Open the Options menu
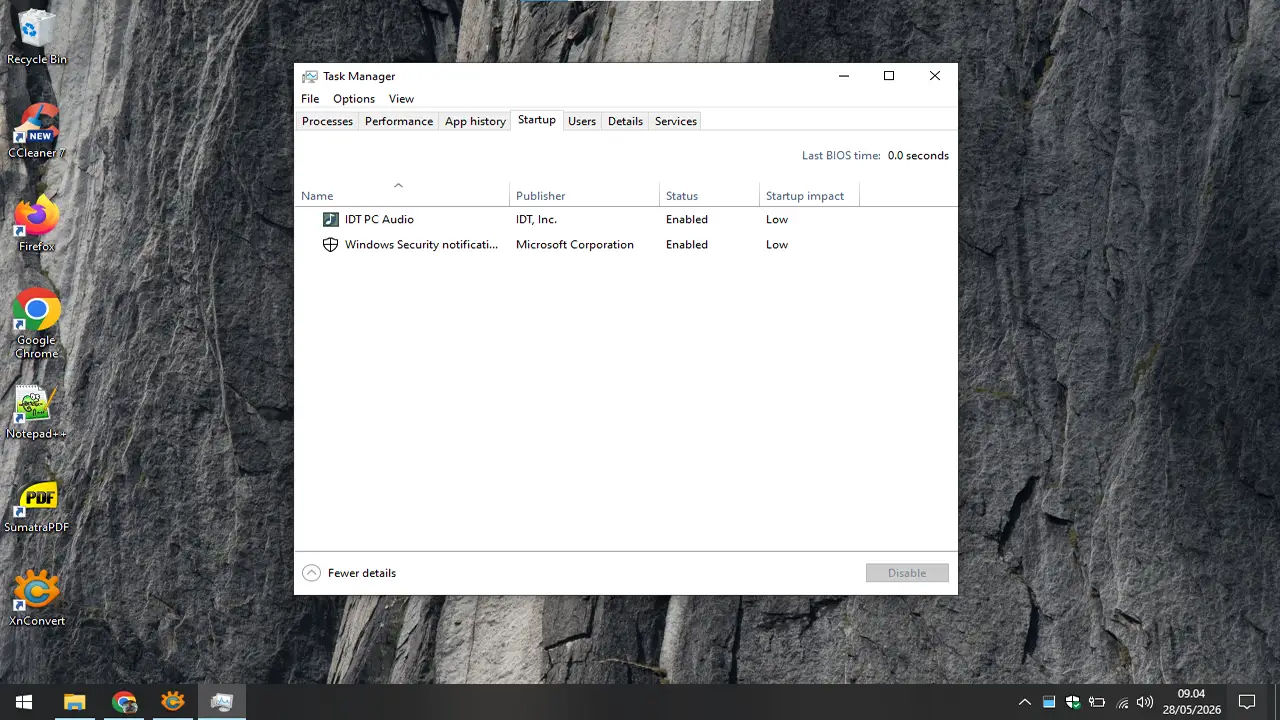This screenshot has height=720, width=1280. click(x=354, y=99)
